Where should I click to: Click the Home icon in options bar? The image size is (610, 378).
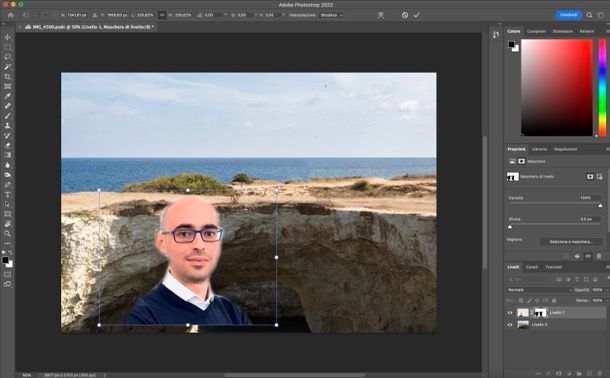click(11, 15)
